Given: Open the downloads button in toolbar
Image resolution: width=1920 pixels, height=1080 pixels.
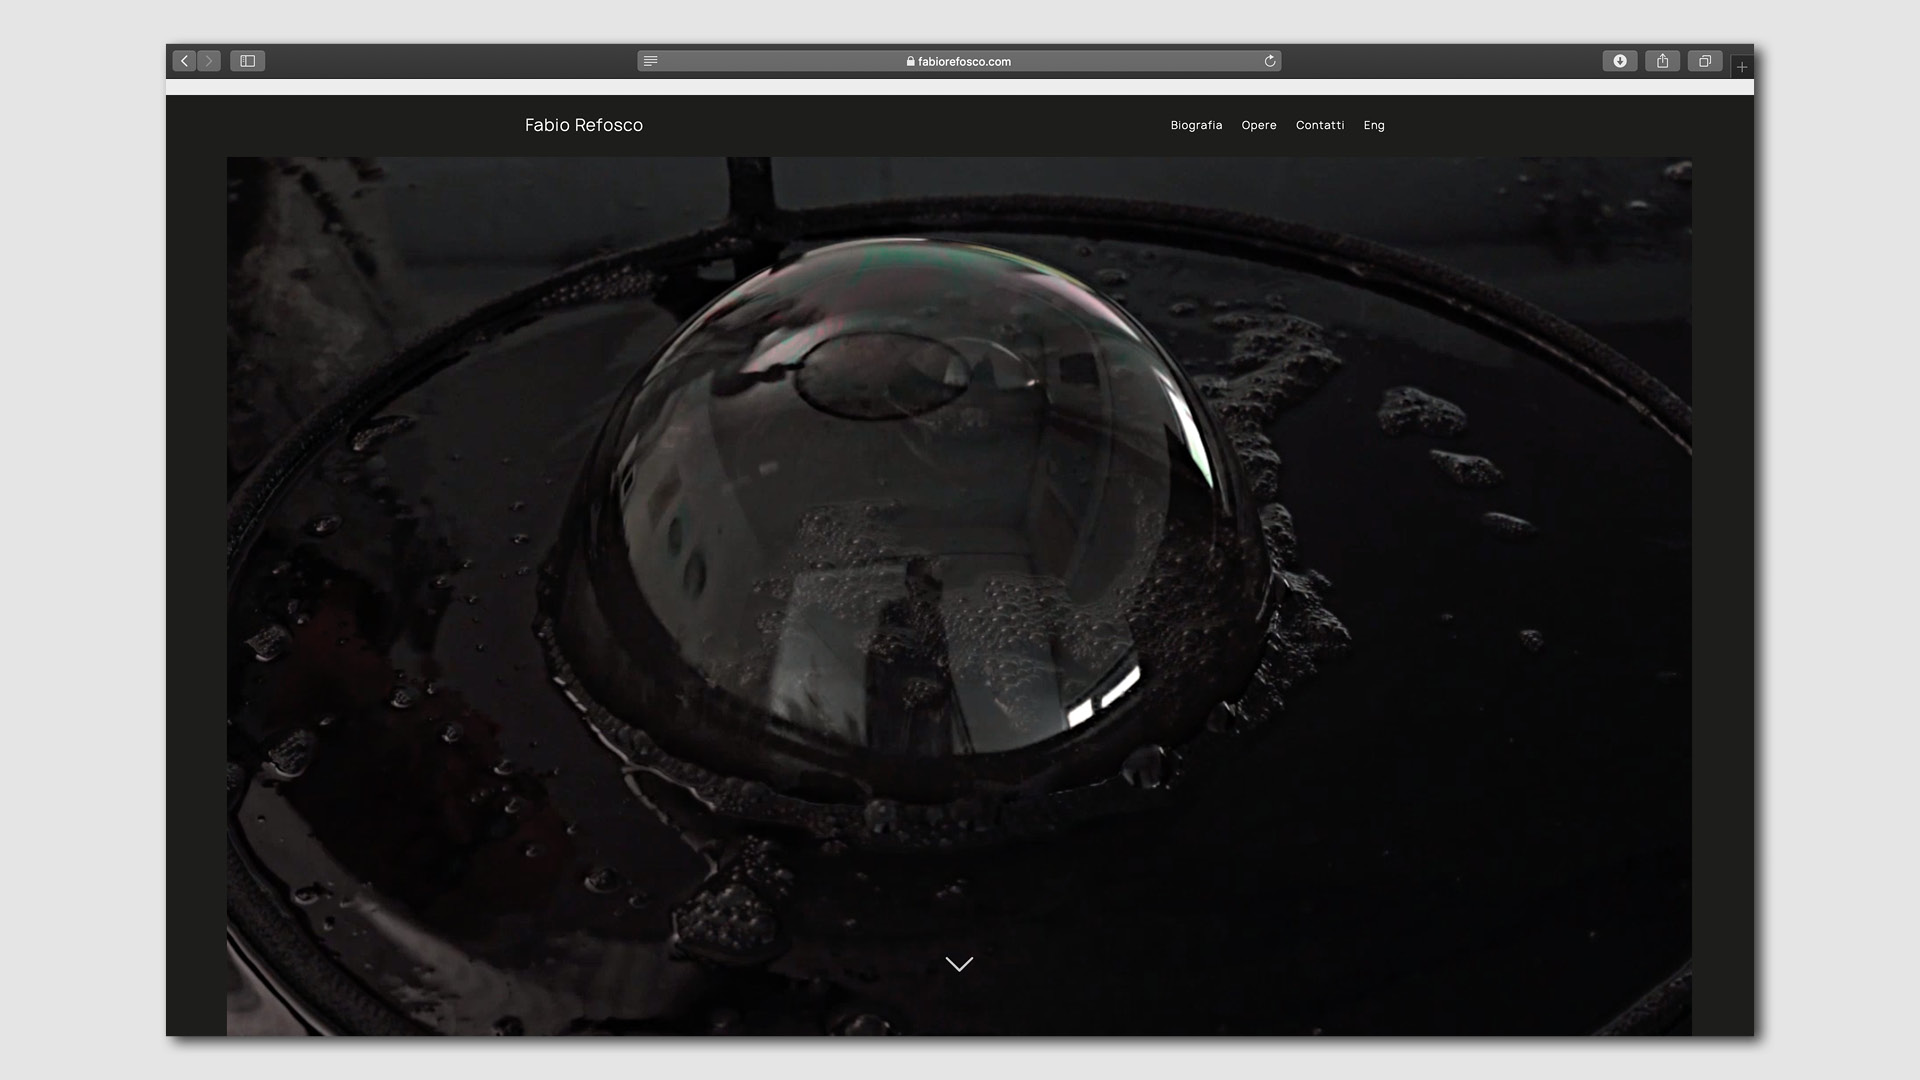Looking at the screenshot, I should click(1620, 61).
